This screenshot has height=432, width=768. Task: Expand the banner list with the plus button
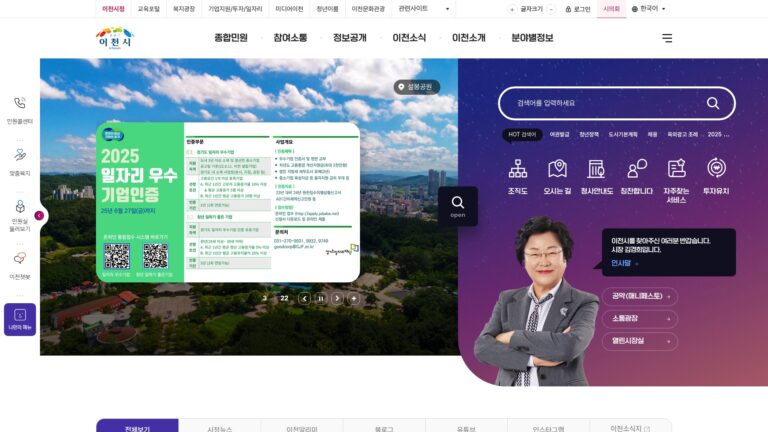pyautogui.click(x=354, y=298)
